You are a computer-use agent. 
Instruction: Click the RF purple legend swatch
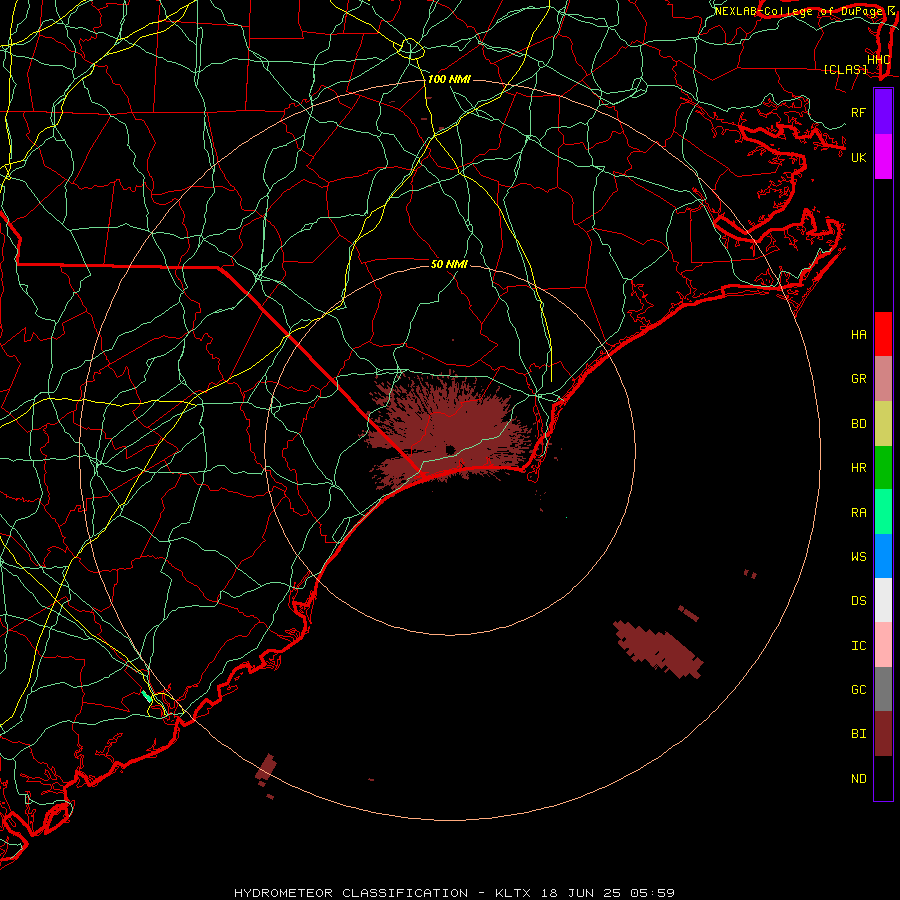(883, 112)
